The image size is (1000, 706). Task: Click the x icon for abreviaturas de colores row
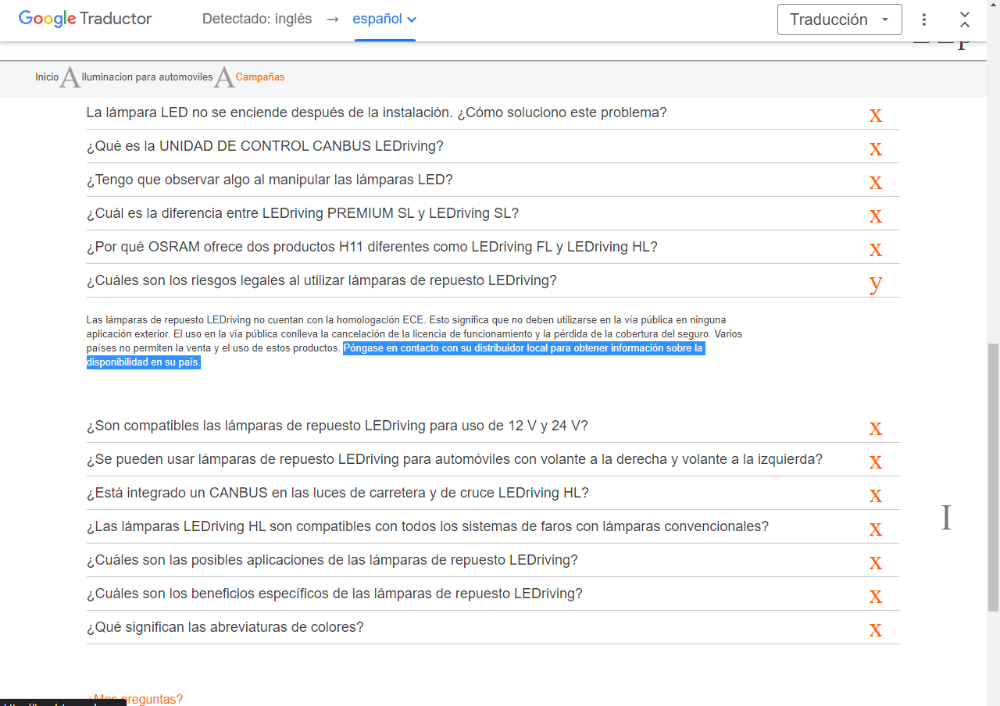[876, 630]
